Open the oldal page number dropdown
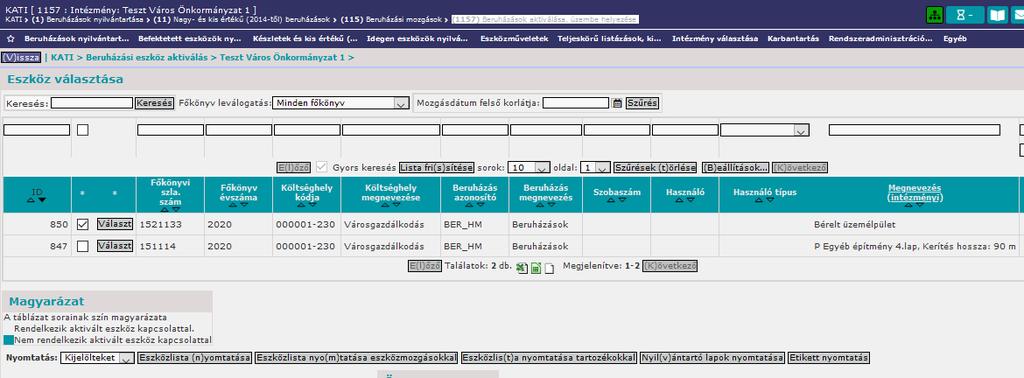Screen dimensions: 1024x378 coord(595,168)
